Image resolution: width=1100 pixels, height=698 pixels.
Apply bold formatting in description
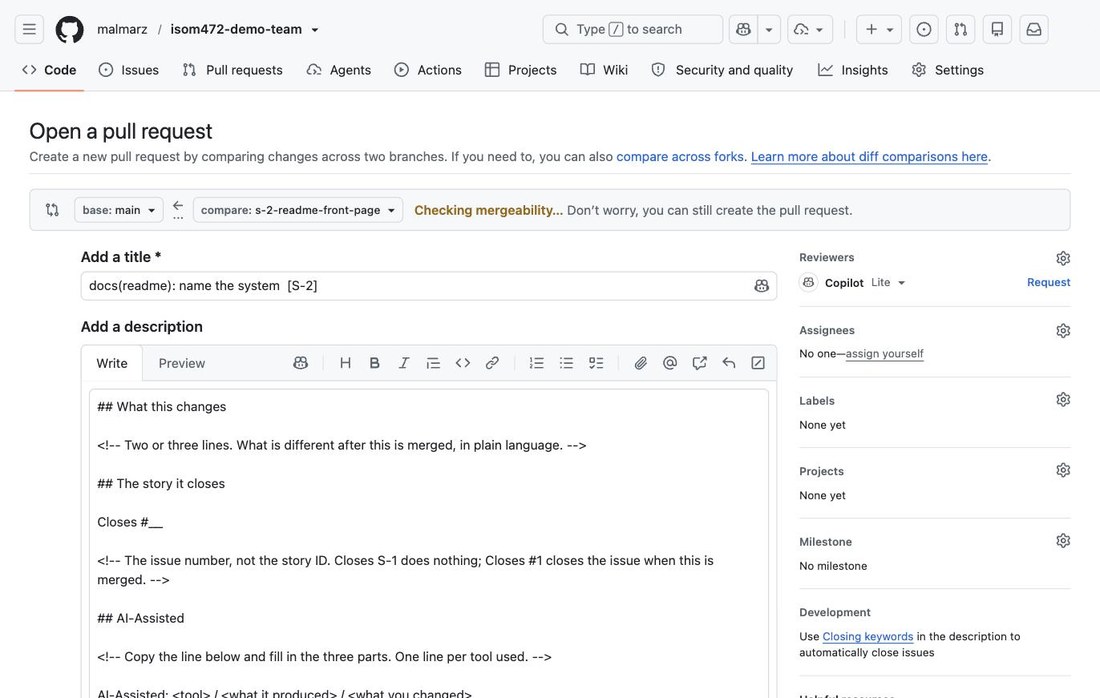pos(375,363)
